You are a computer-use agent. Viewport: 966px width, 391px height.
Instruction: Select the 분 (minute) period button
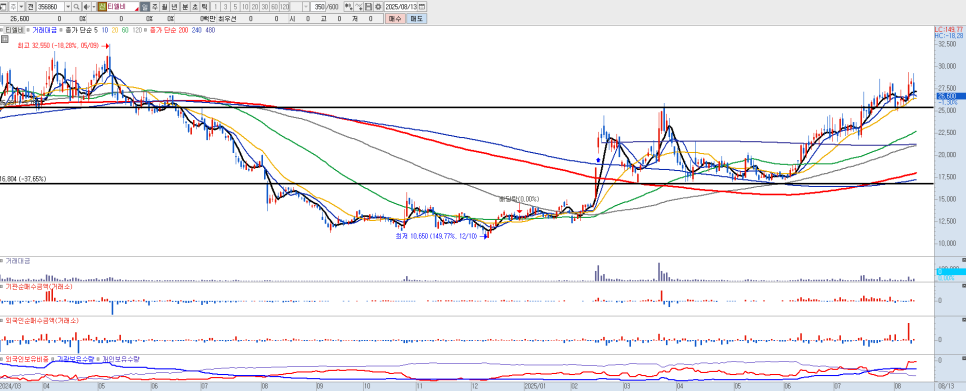click(x=185, y=6)
